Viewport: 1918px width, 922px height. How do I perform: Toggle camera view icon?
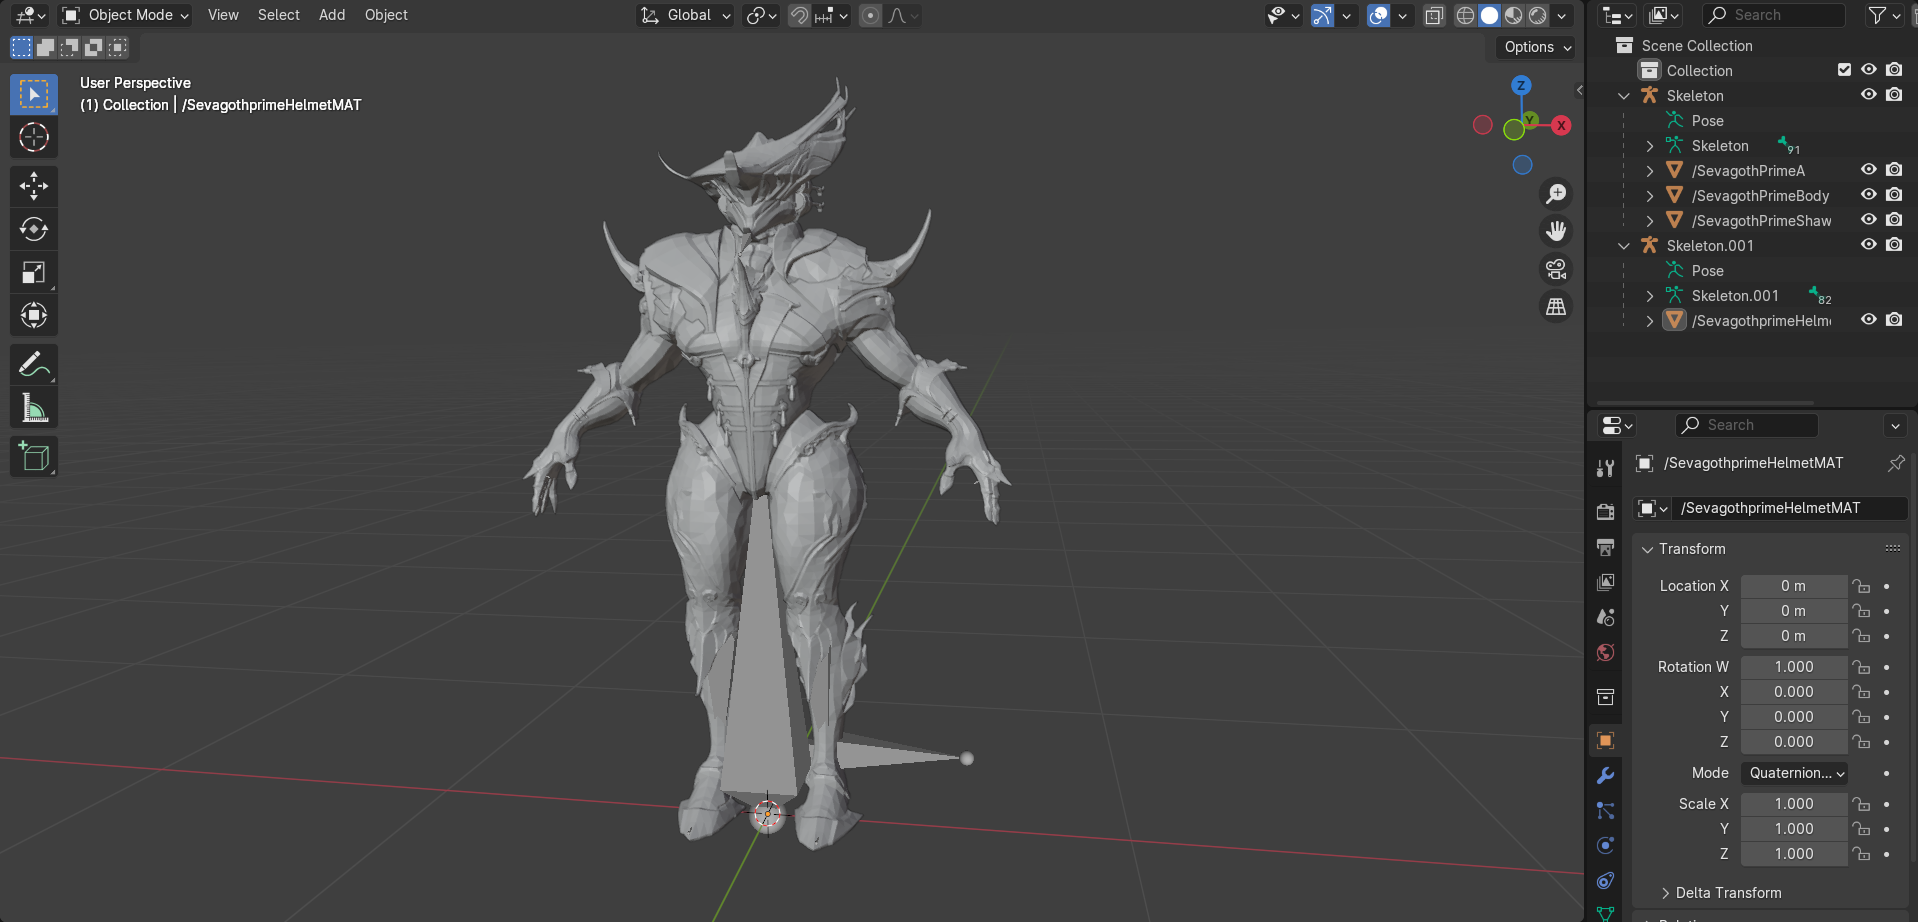pos(1556,269)
